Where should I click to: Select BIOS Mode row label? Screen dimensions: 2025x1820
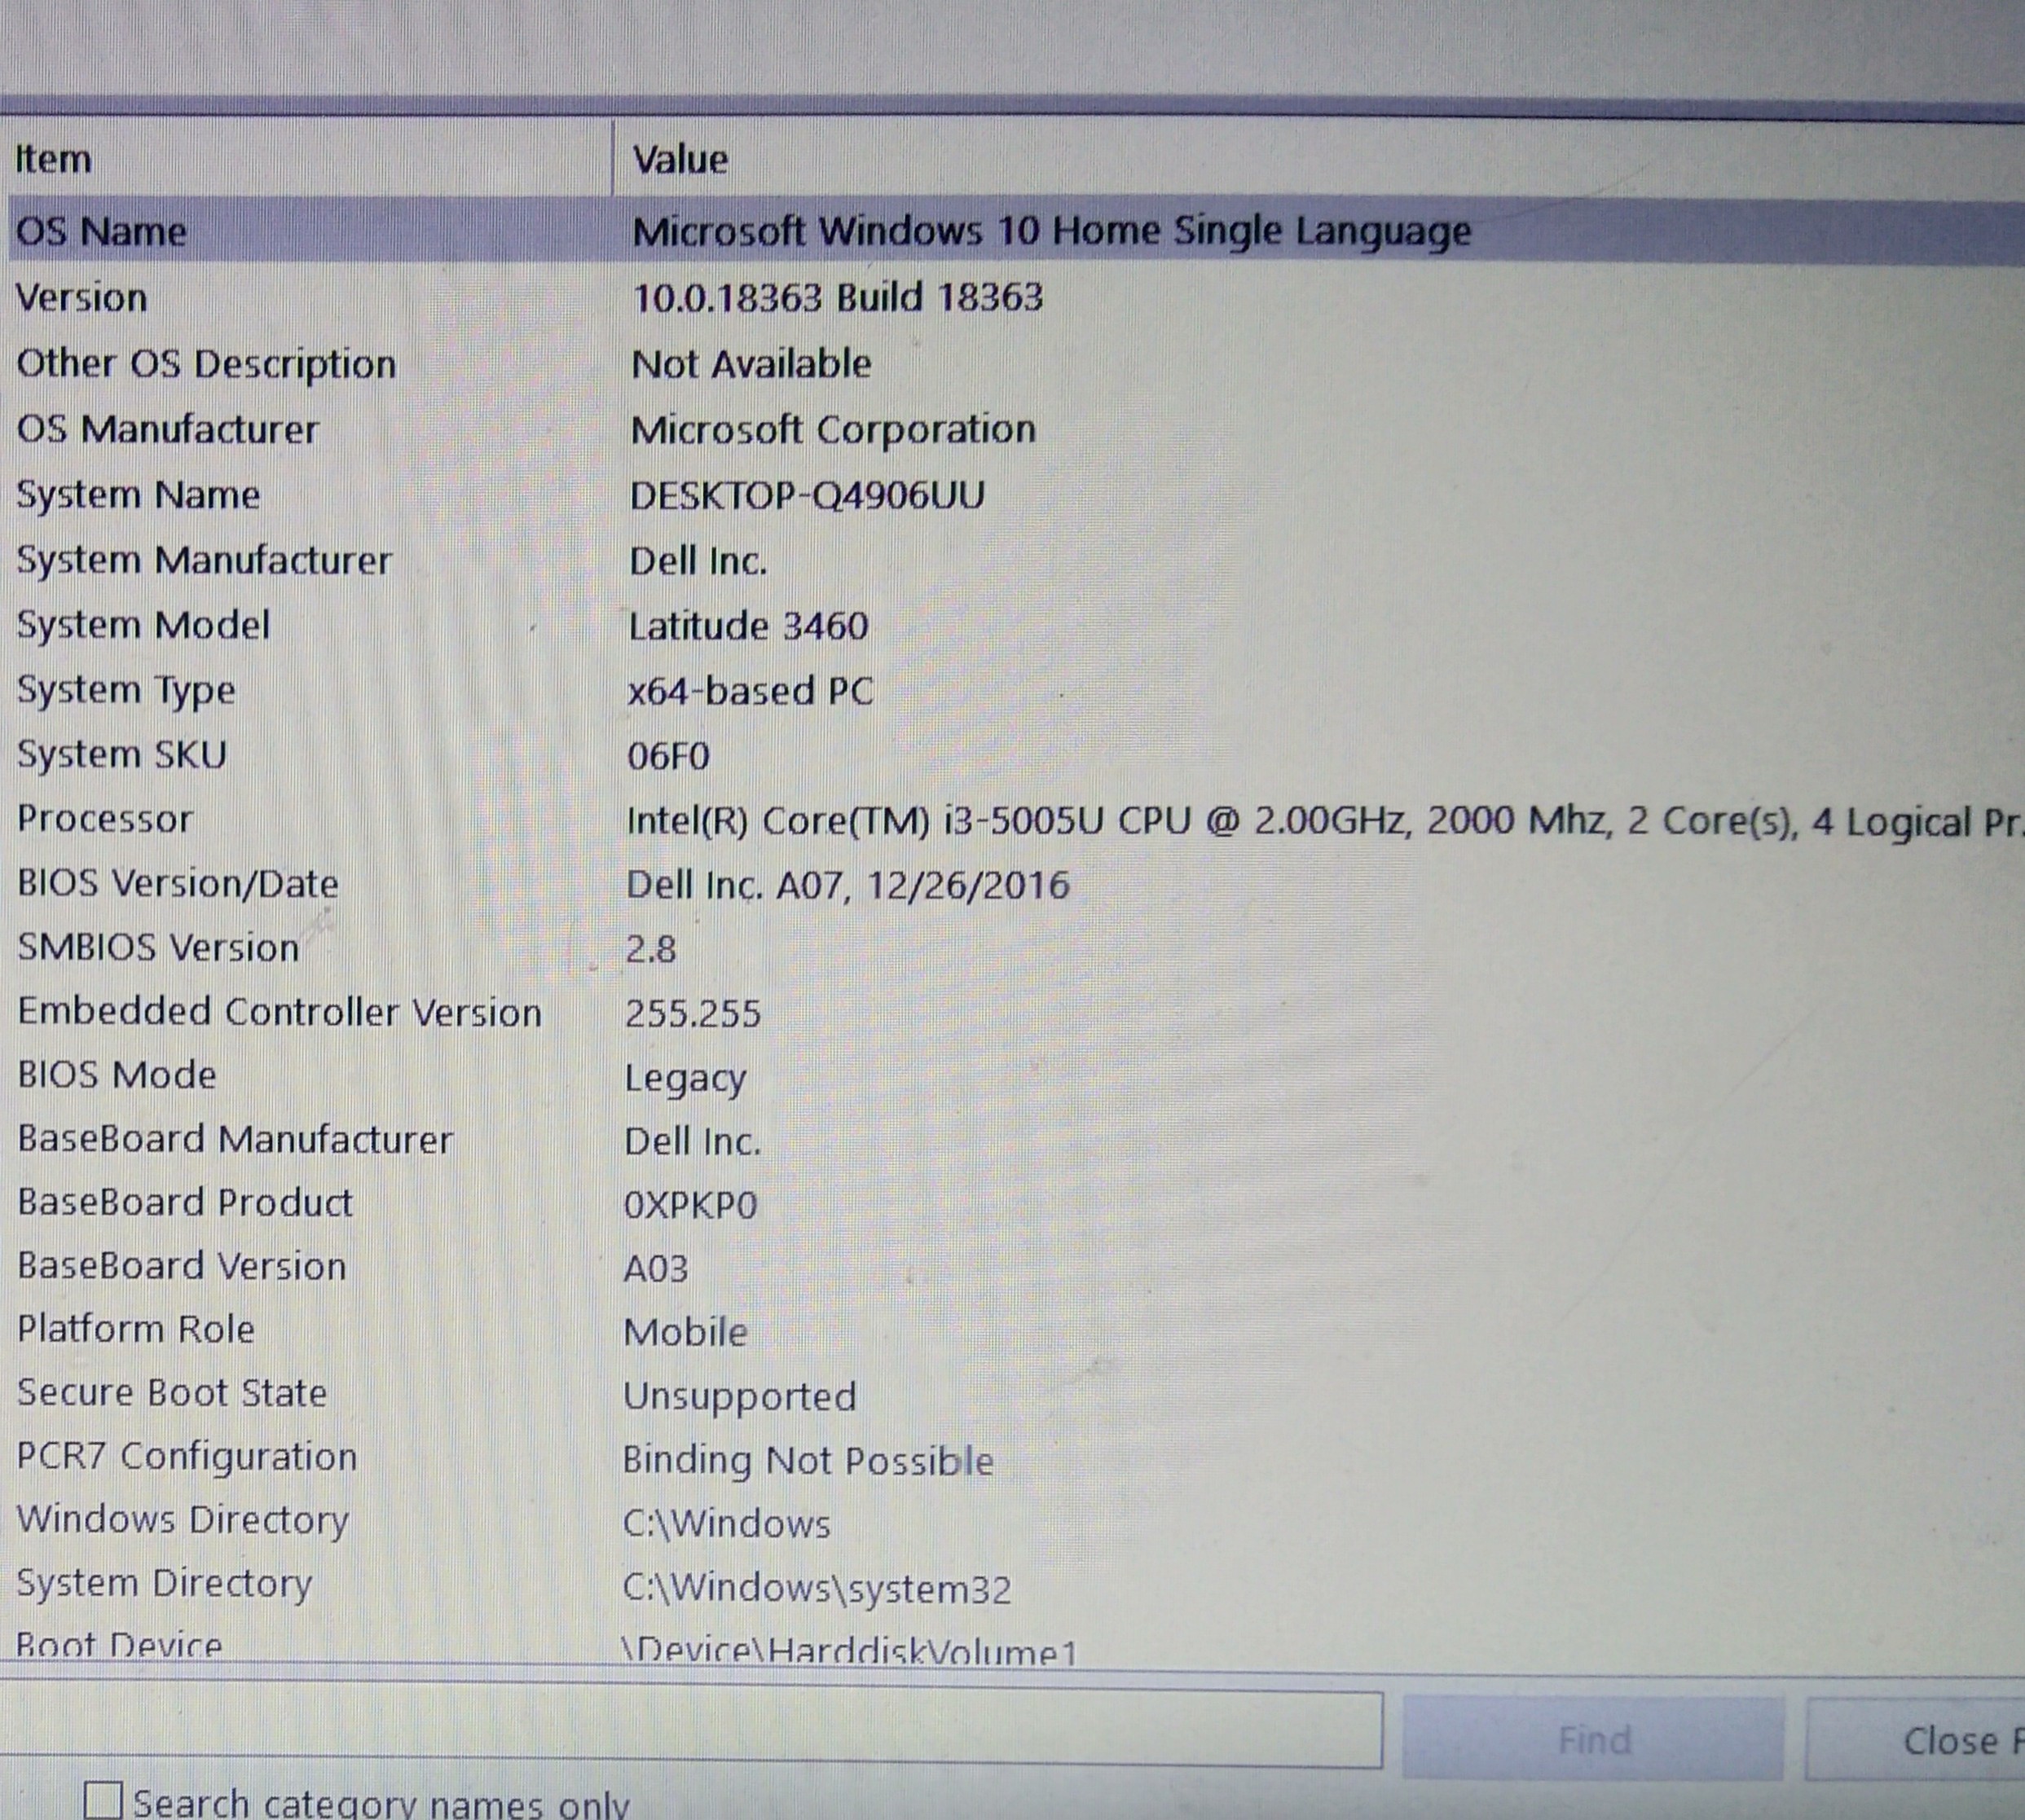117,1075
